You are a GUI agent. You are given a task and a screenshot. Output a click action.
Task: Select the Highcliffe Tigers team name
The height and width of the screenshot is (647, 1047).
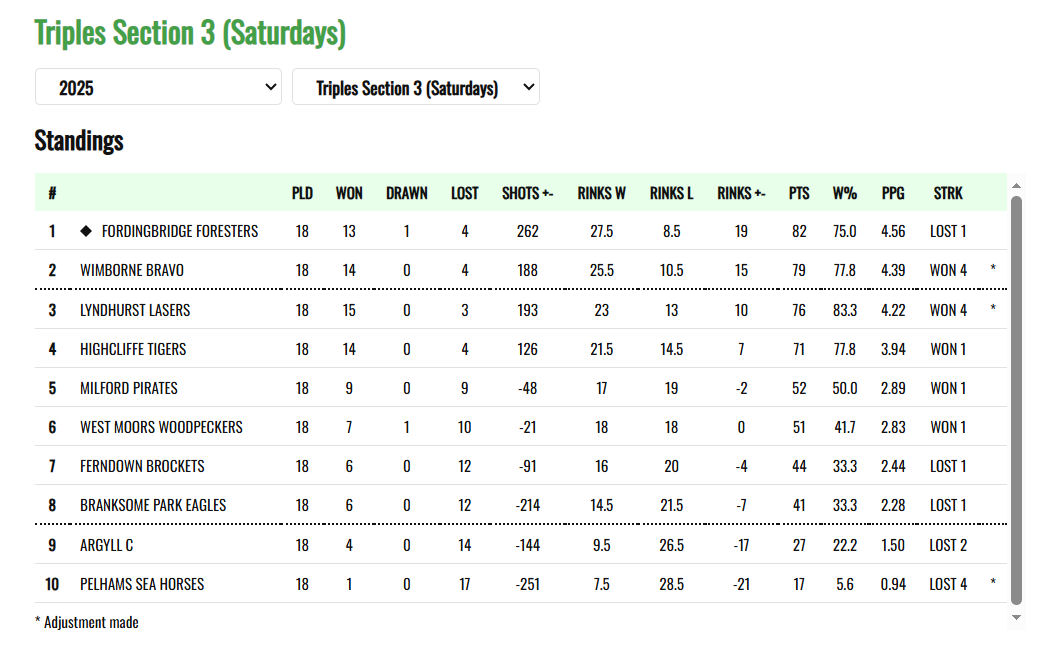[133, 349]
